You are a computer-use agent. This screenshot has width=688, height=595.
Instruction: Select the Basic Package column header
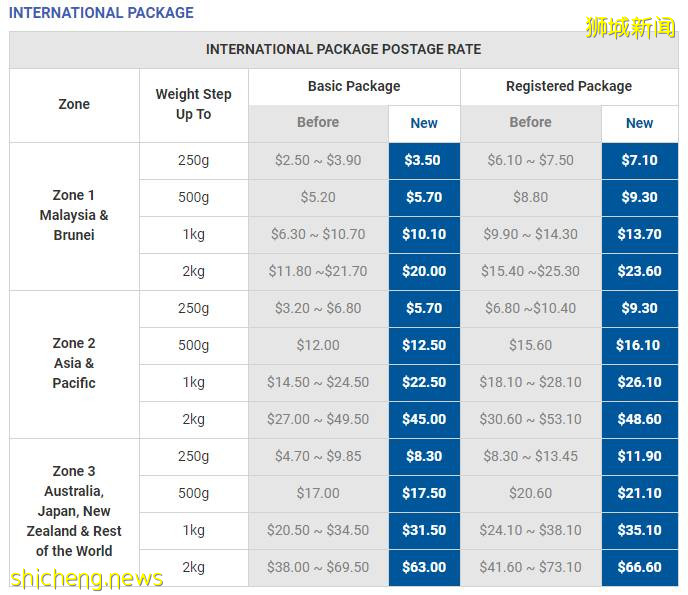click(354, 86)
